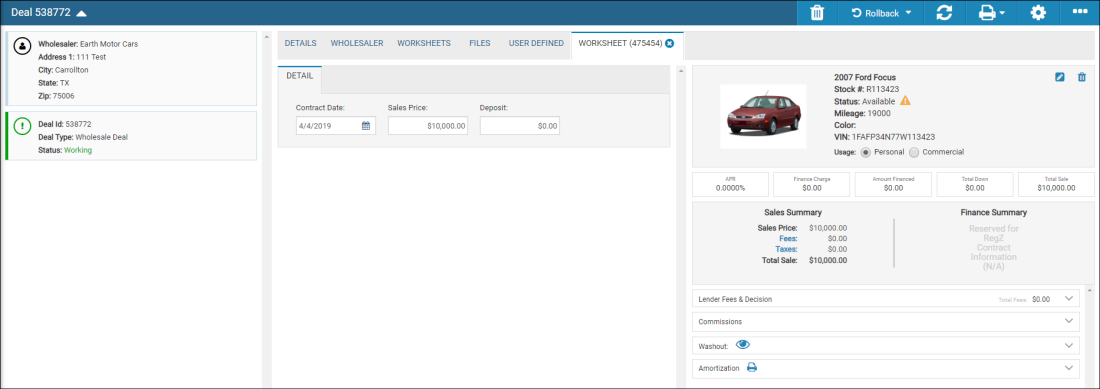Click the refresh icon in header
This screenshot has width=1100, height=389.
coord(944,13)
